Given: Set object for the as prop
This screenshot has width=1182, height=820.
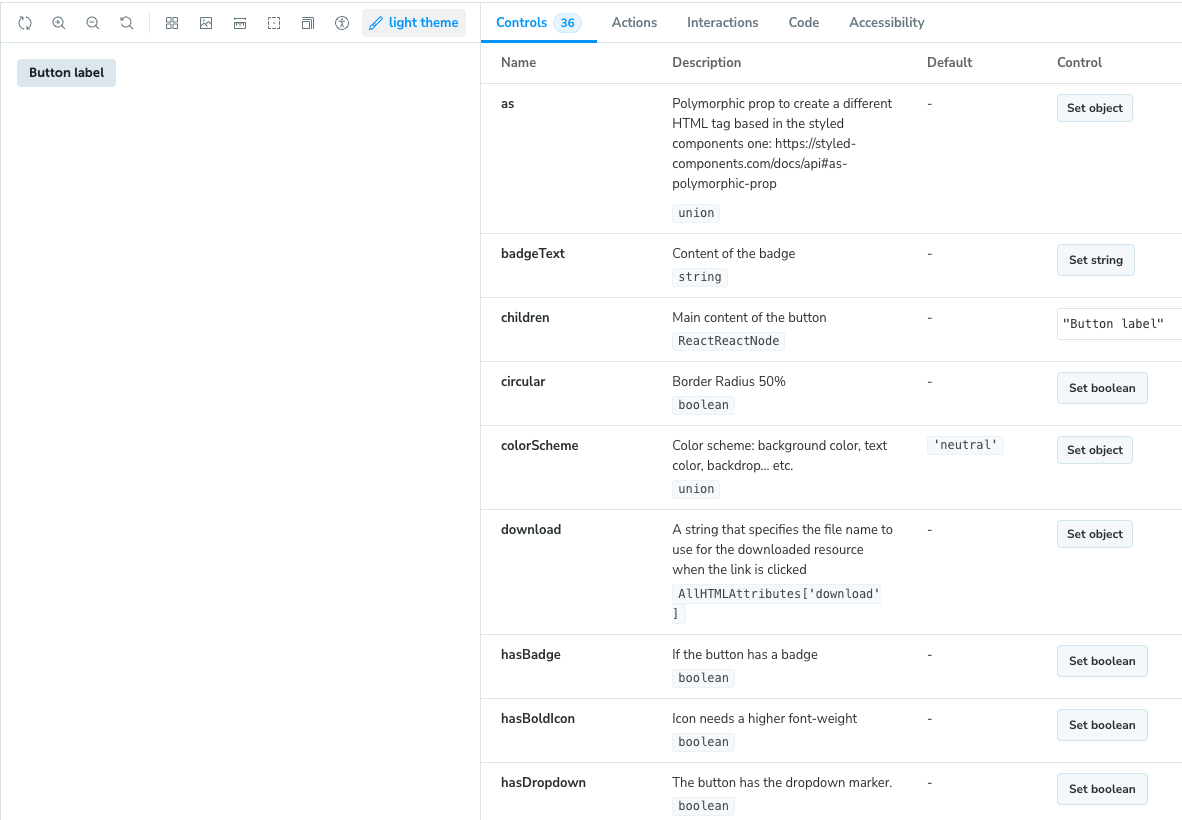Looking at the screenshot, I should coord(1095,108).
